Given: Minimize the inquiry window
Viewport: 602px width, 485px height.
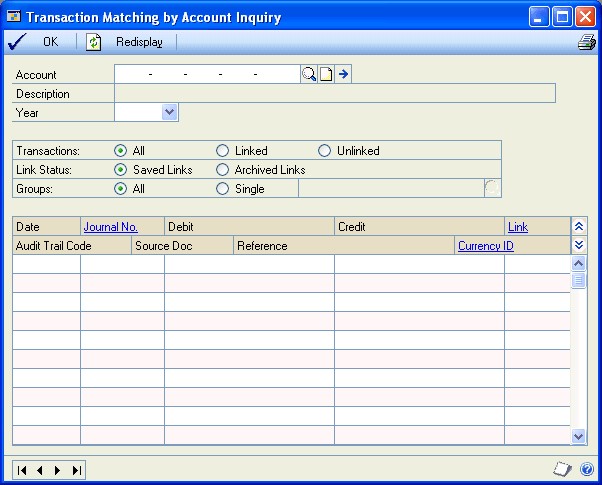Looking at the screenshot, I should [539, 17].
